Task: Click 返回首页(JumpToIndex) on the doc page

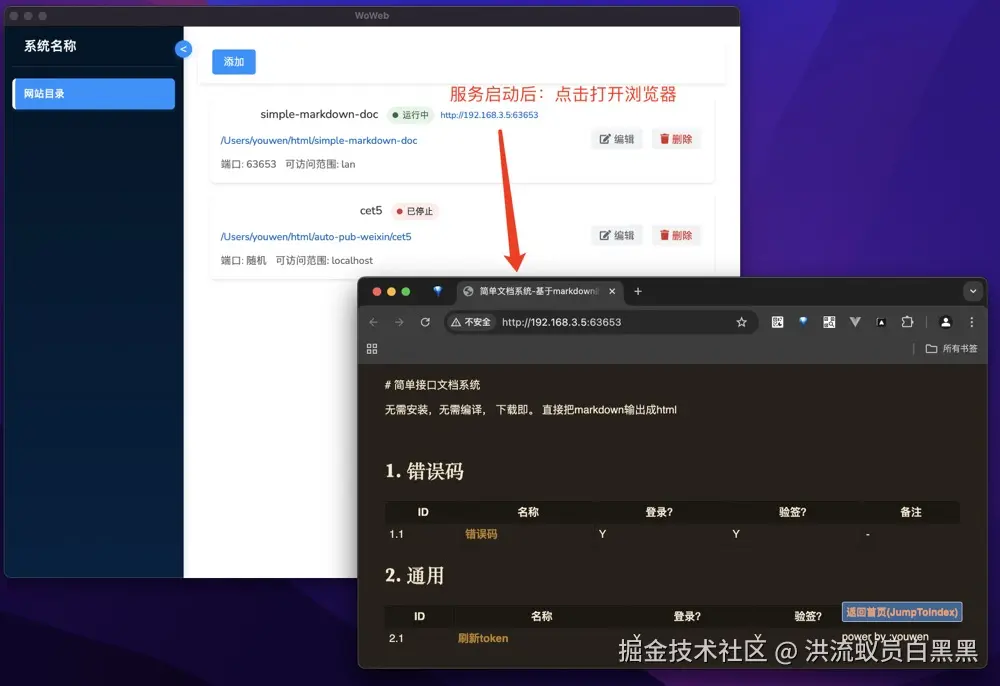Action: tap(901, 612)
